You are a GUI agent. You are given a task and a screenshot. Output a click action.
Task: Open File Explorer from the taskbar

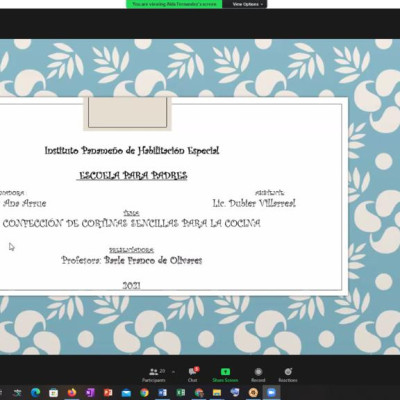(217, 393)
